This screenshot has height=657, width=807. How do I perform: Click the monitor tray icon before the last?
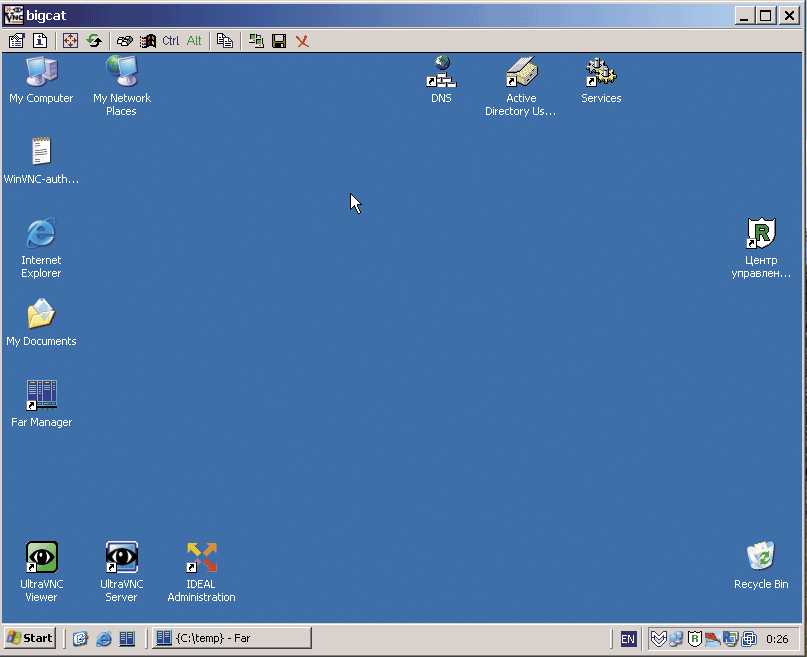[730, 638]
